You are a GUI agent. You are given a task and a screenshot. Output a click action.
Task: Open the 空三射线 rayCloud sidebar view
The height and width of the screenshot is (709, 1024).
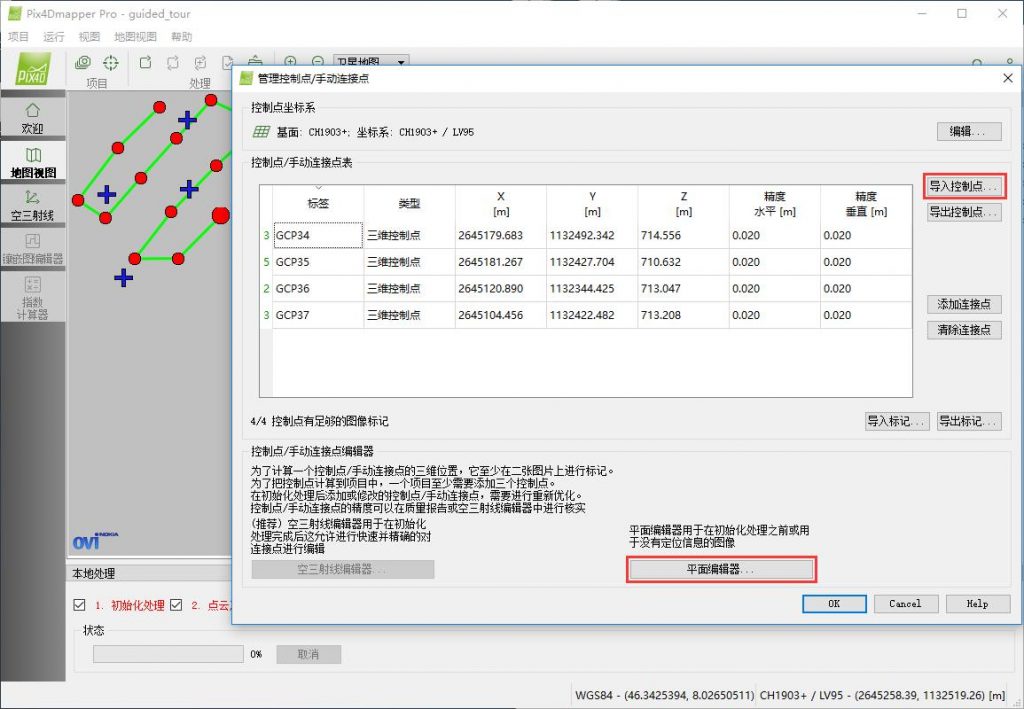(x=33, y=205)
